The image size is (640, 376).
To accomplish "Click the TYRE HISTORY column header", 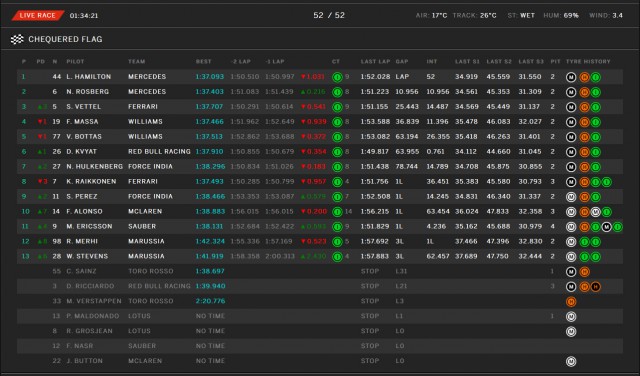I will (x=588, y=62).
